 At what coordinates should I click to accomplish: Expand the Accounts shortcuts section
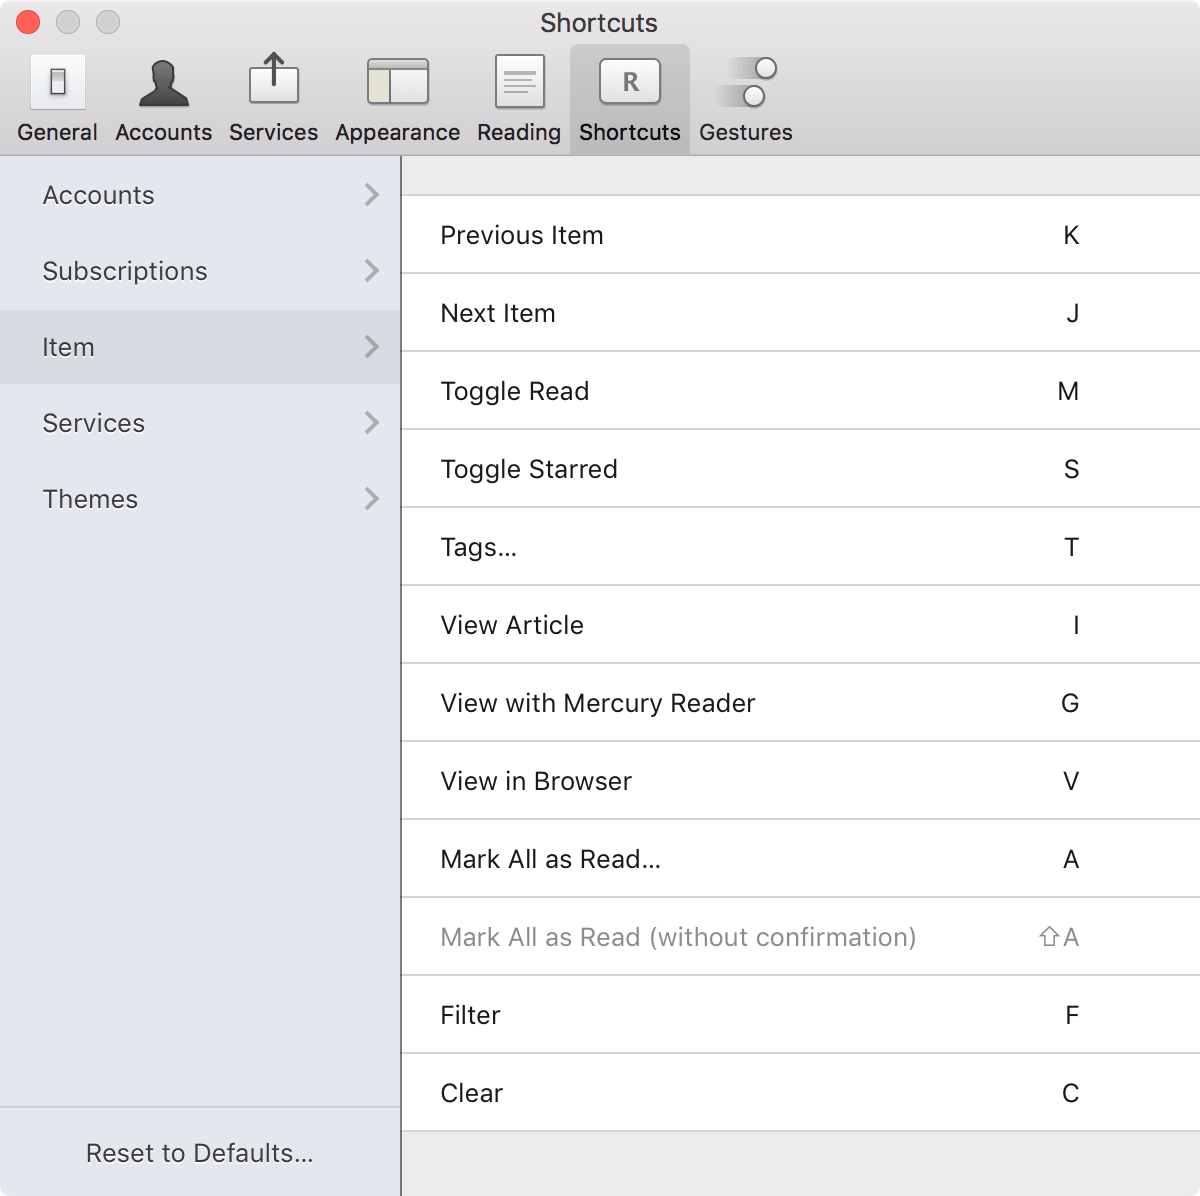click(200, 195)
